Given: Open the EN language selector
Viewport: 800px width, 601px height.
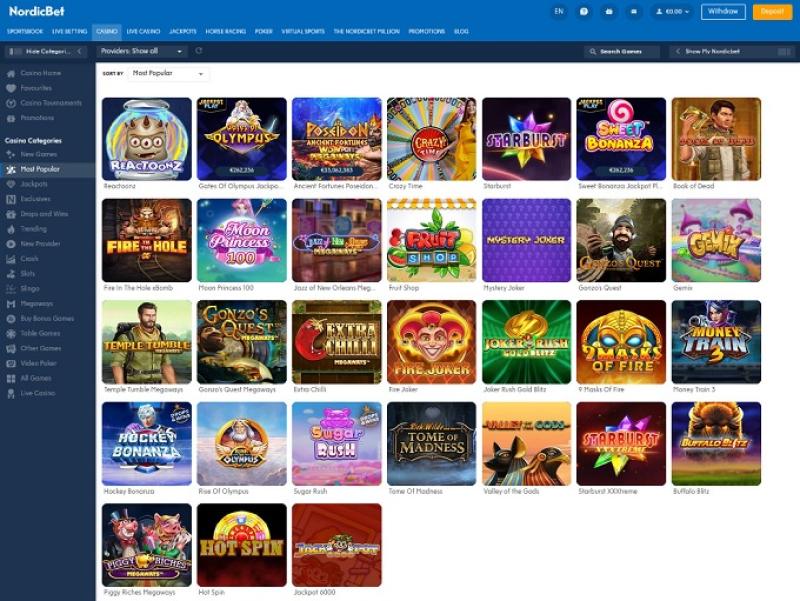Looking at the screenshot, I should click(558, 12).
